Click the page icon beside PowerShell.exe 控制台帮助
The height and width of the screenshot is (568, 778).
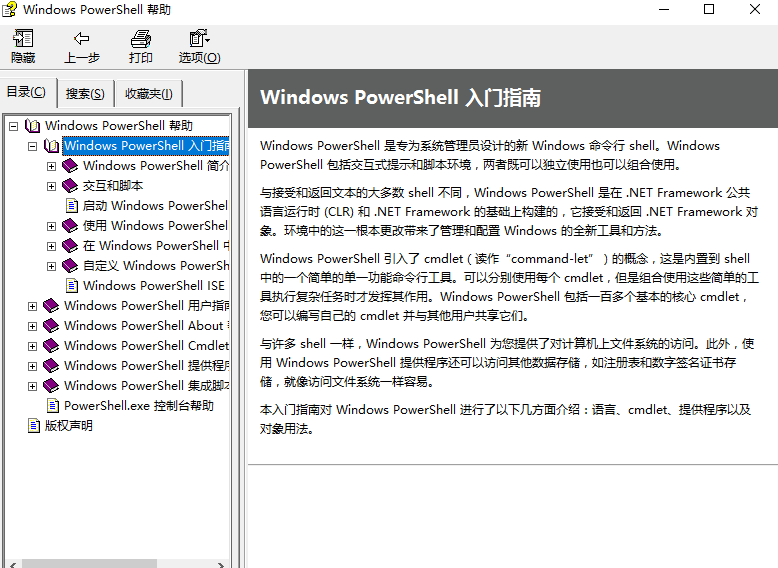point(52,406)
